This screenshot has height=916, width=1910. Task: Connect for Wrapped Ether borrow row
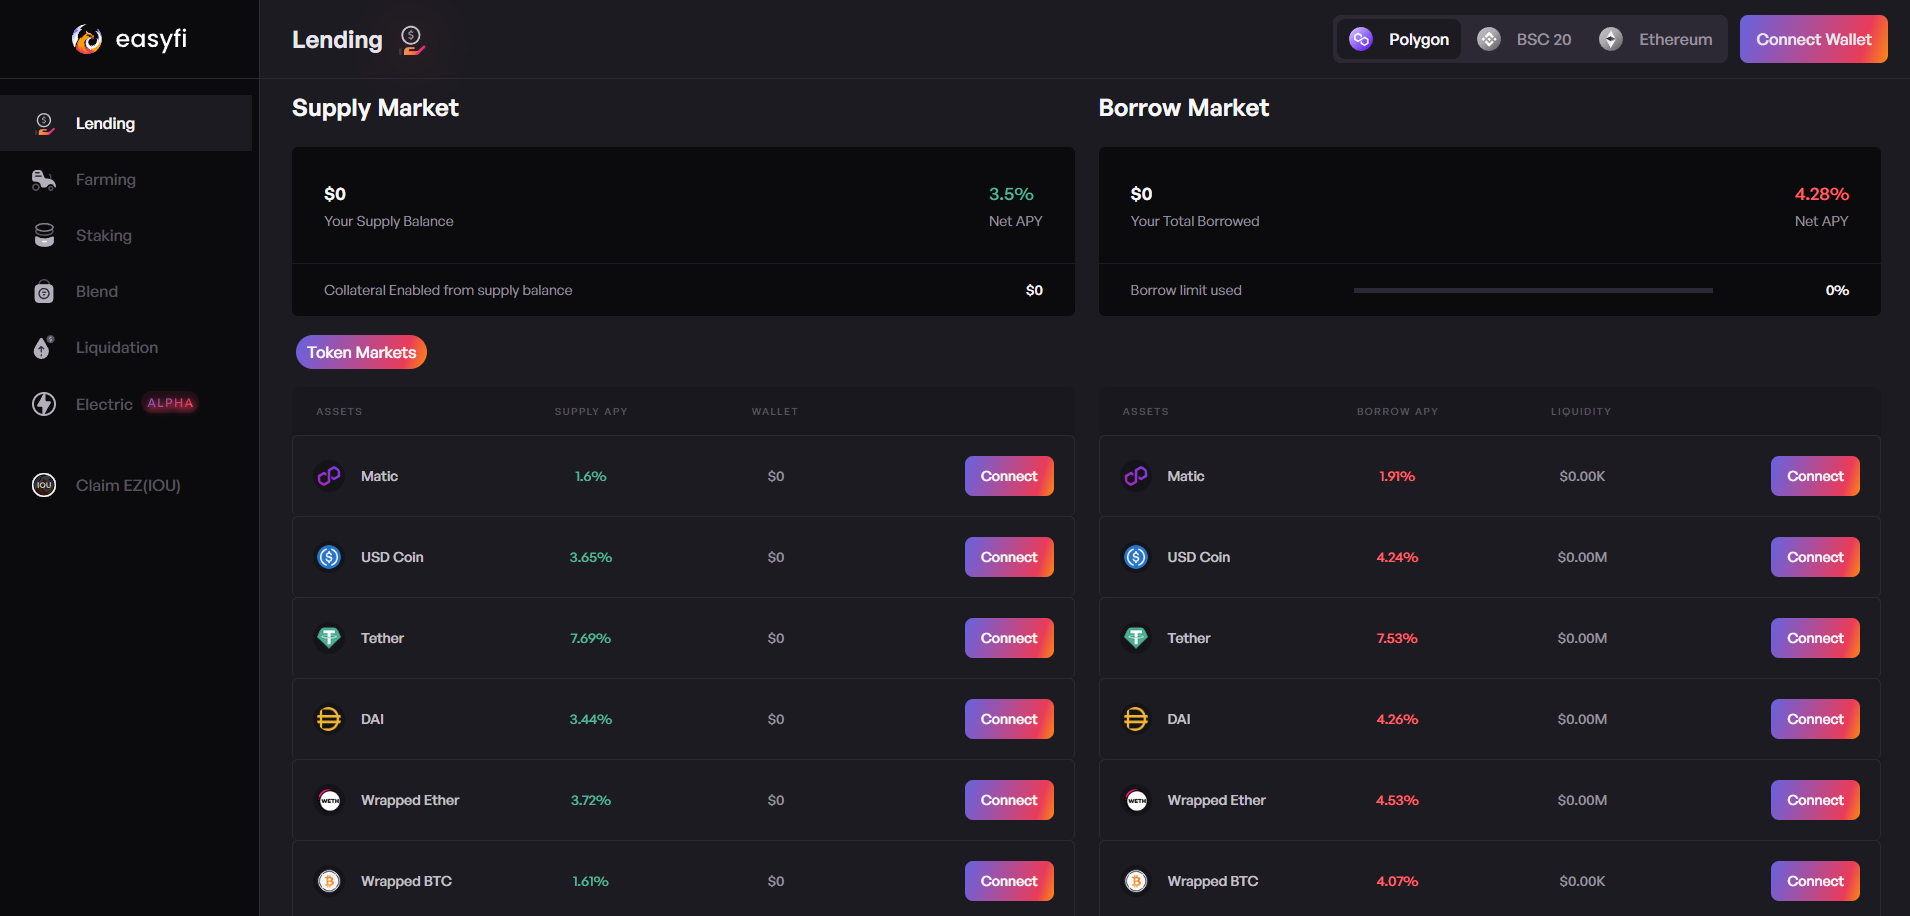1815,800
